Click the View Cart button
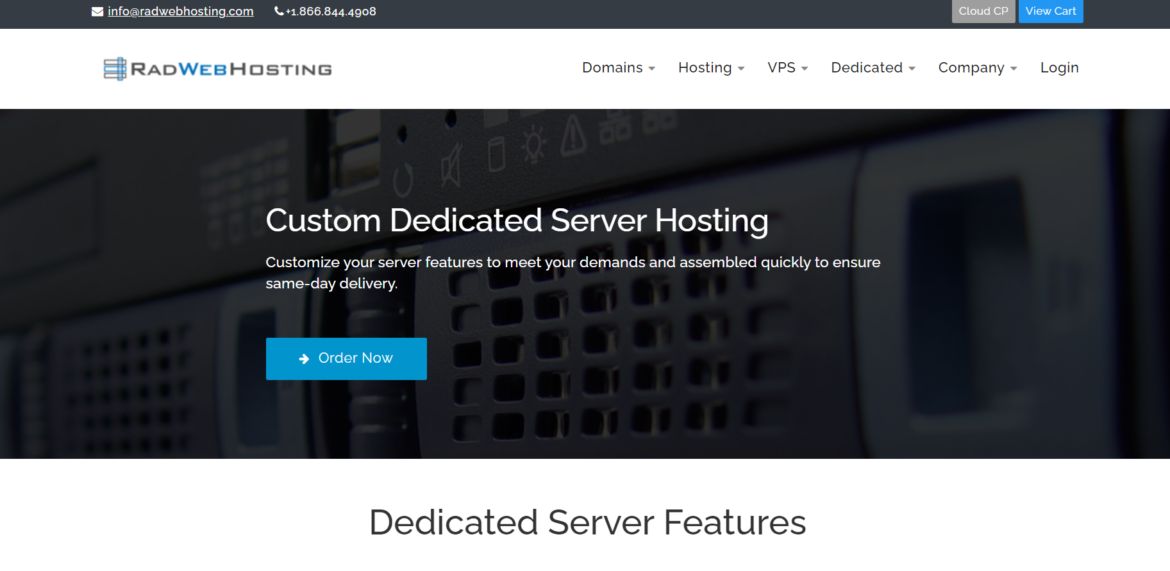1170x571 pixels. pyautogui.click(x=1051, y=11)
